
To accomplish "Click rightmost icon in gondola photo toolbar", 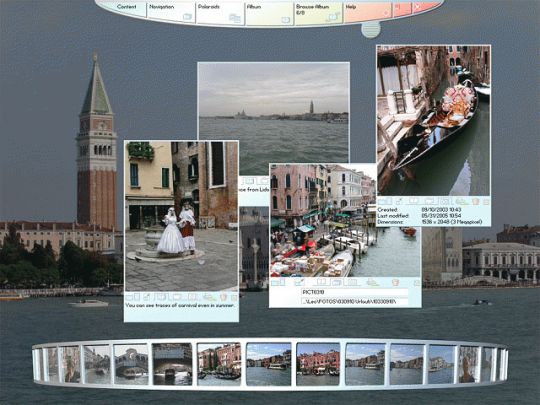I will click(x=486, y=202).
